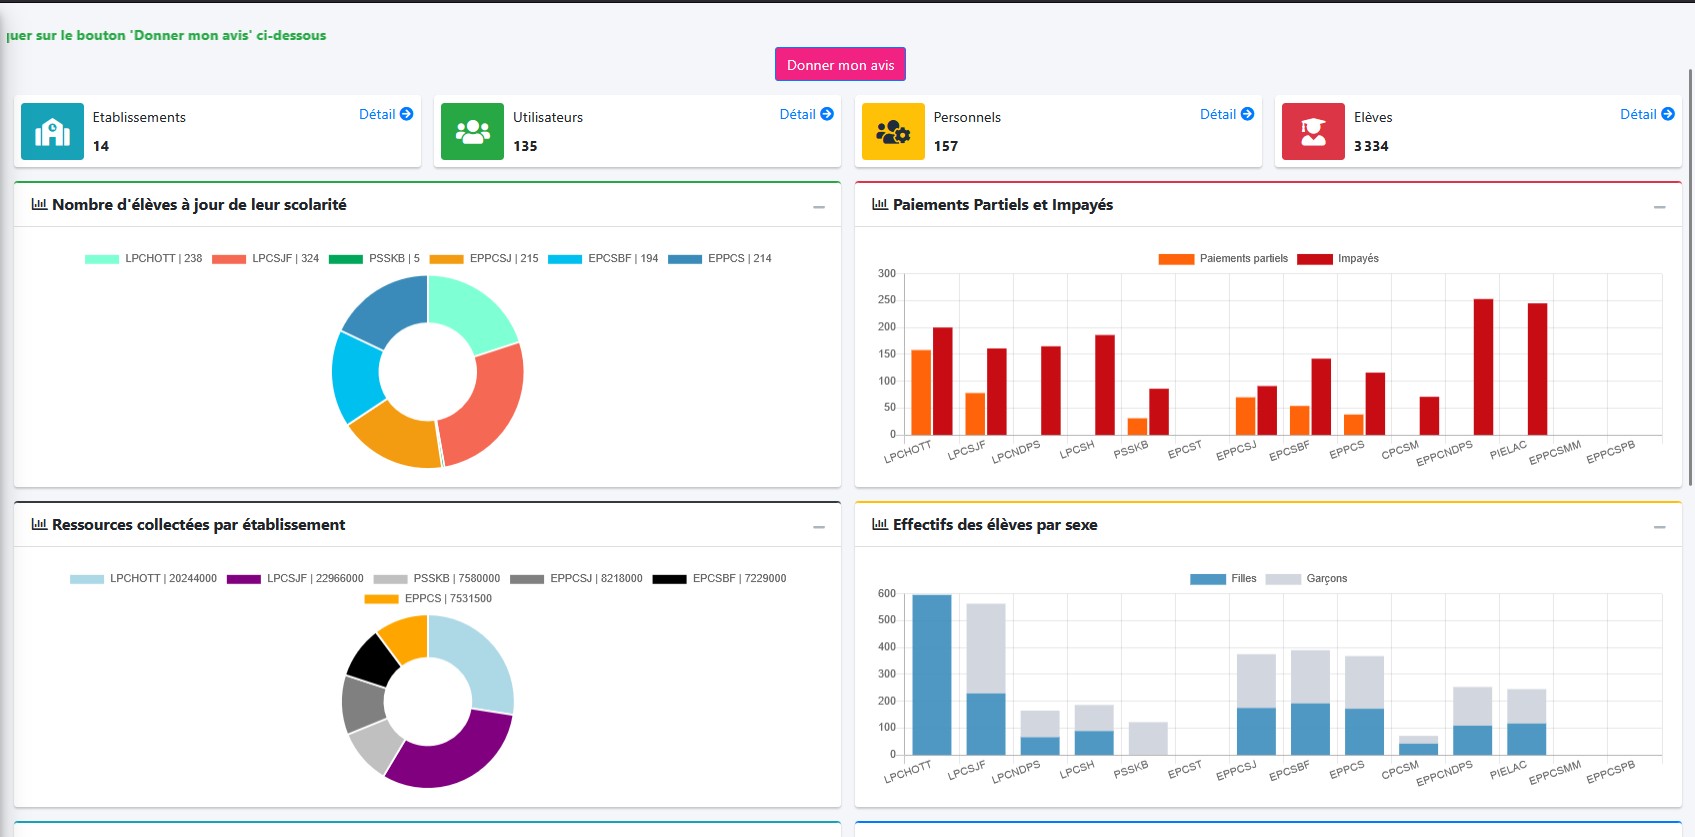Click the red Elèves graduate icon

[x=1313, y=132]
